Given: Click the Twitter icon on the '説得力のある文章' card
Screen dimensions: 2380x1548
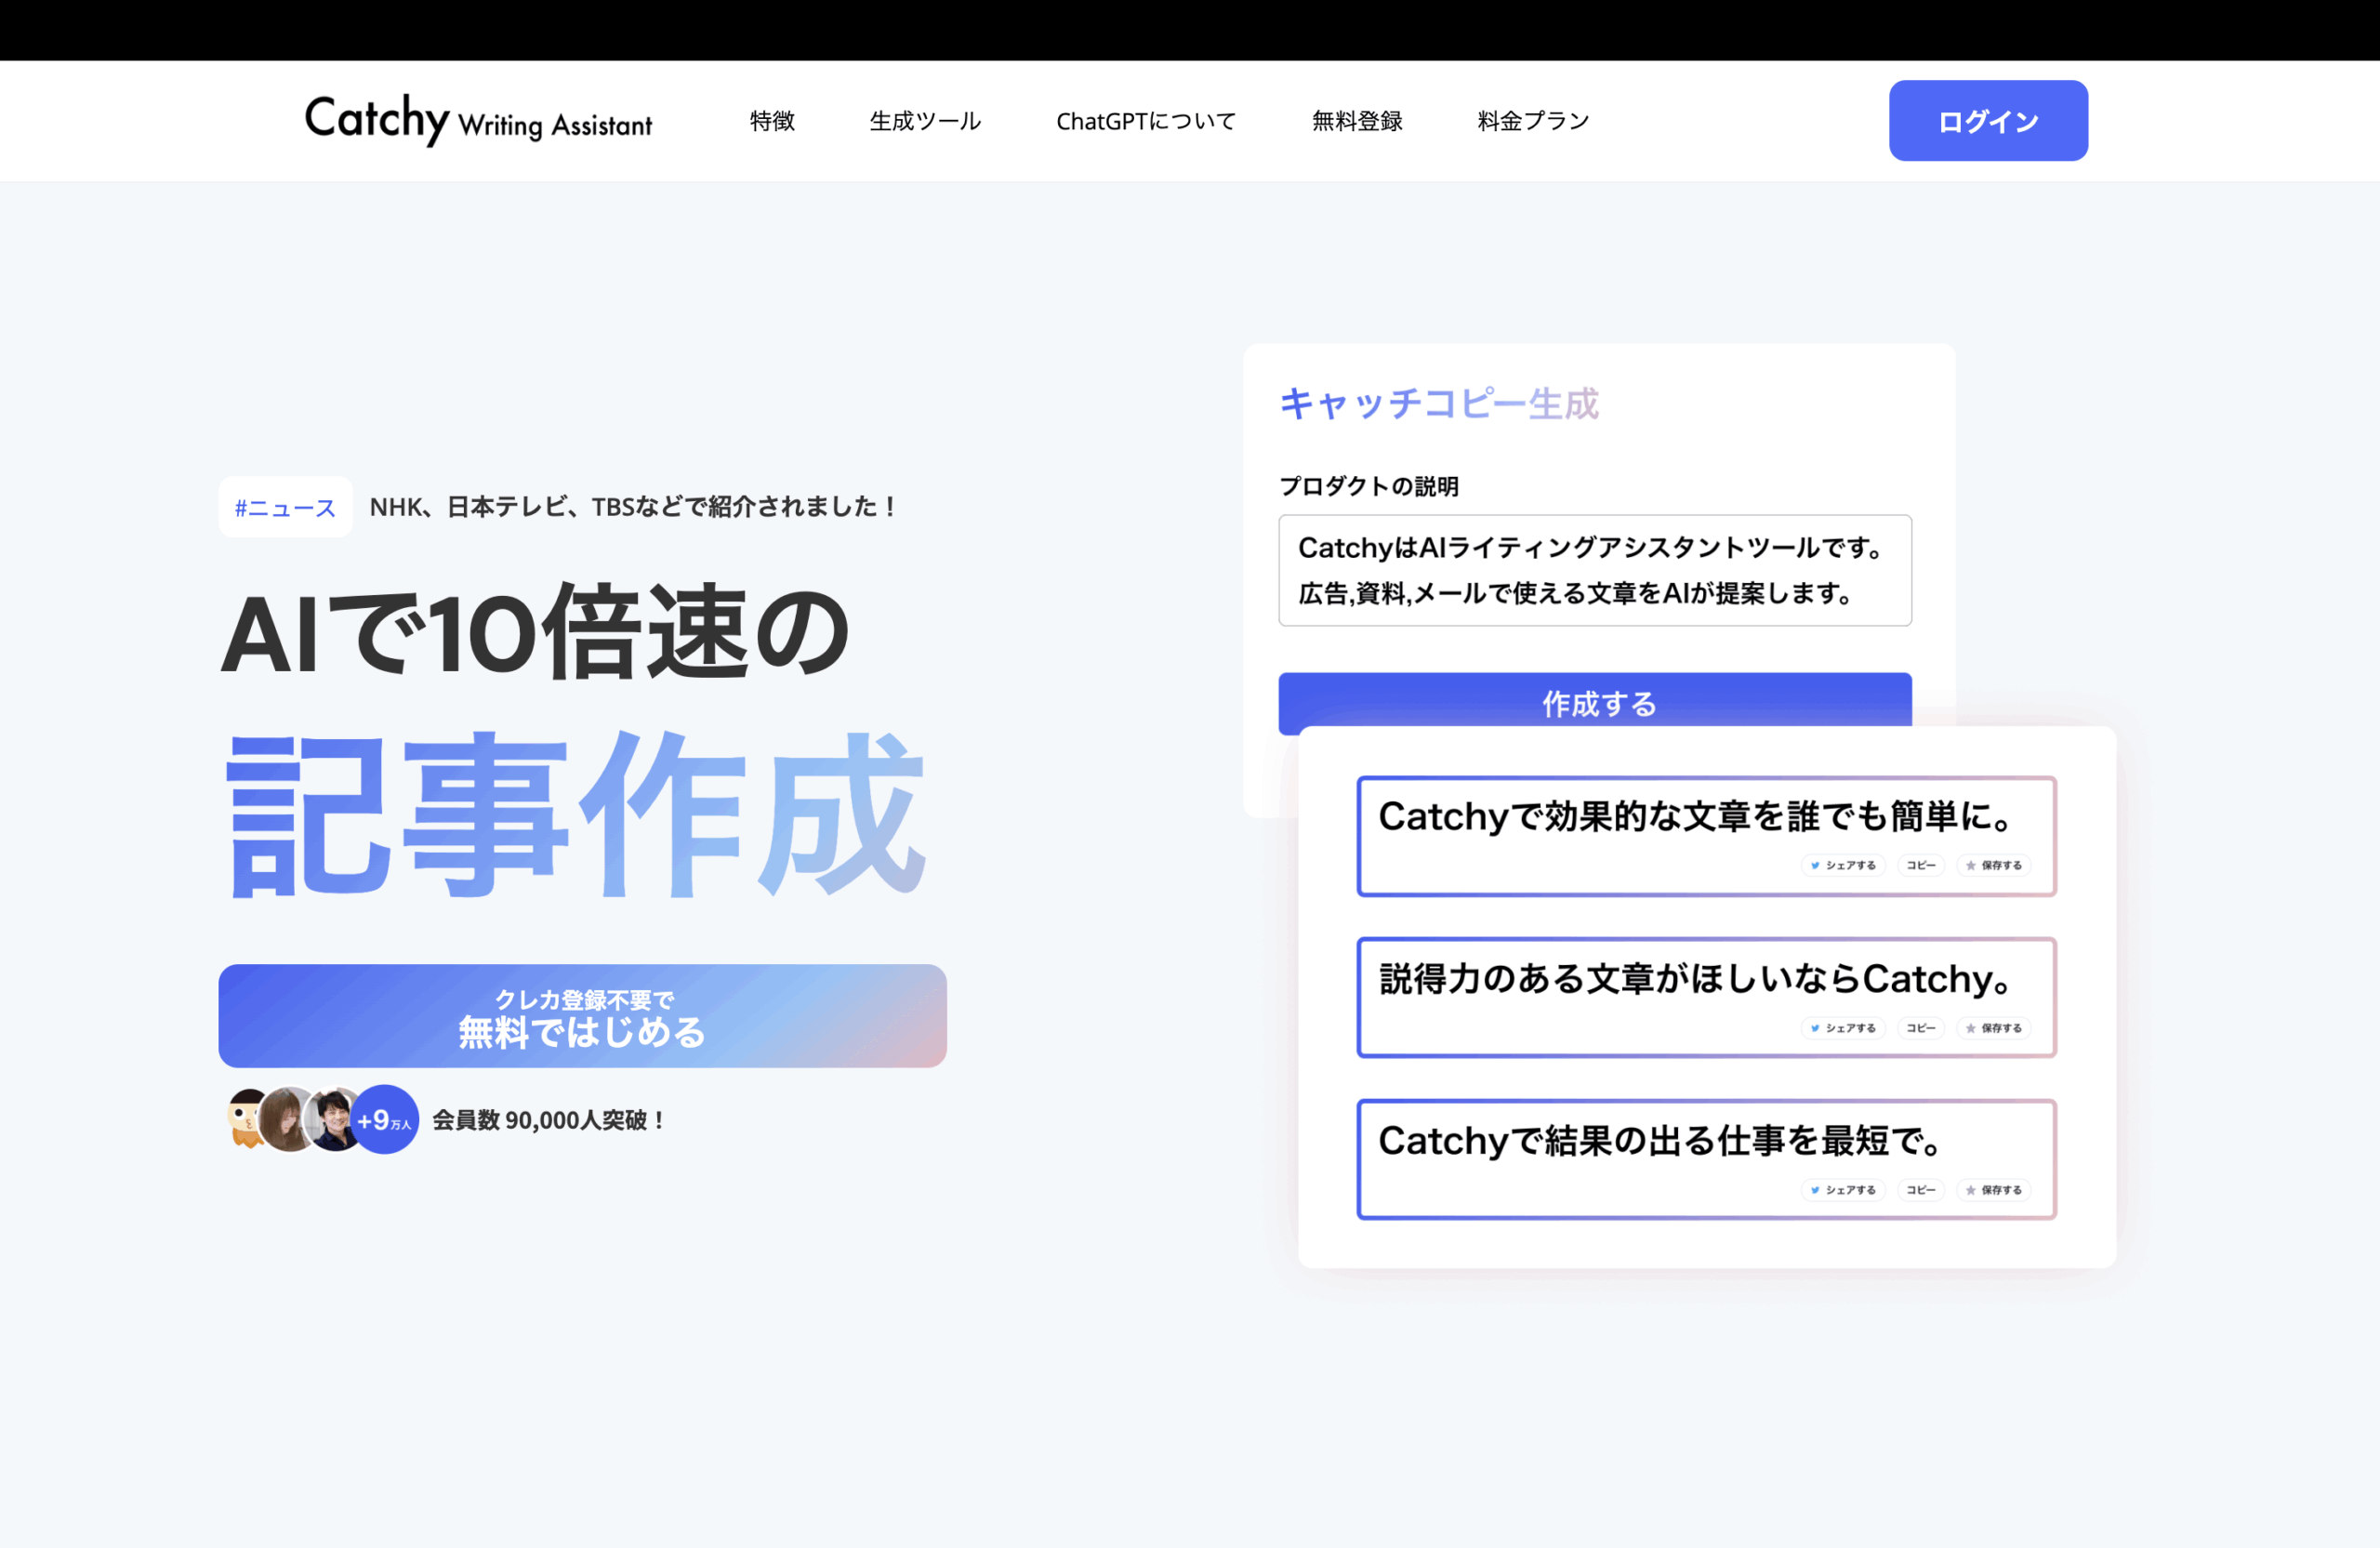Looking at the screenshot, I should point(1815,1028).
